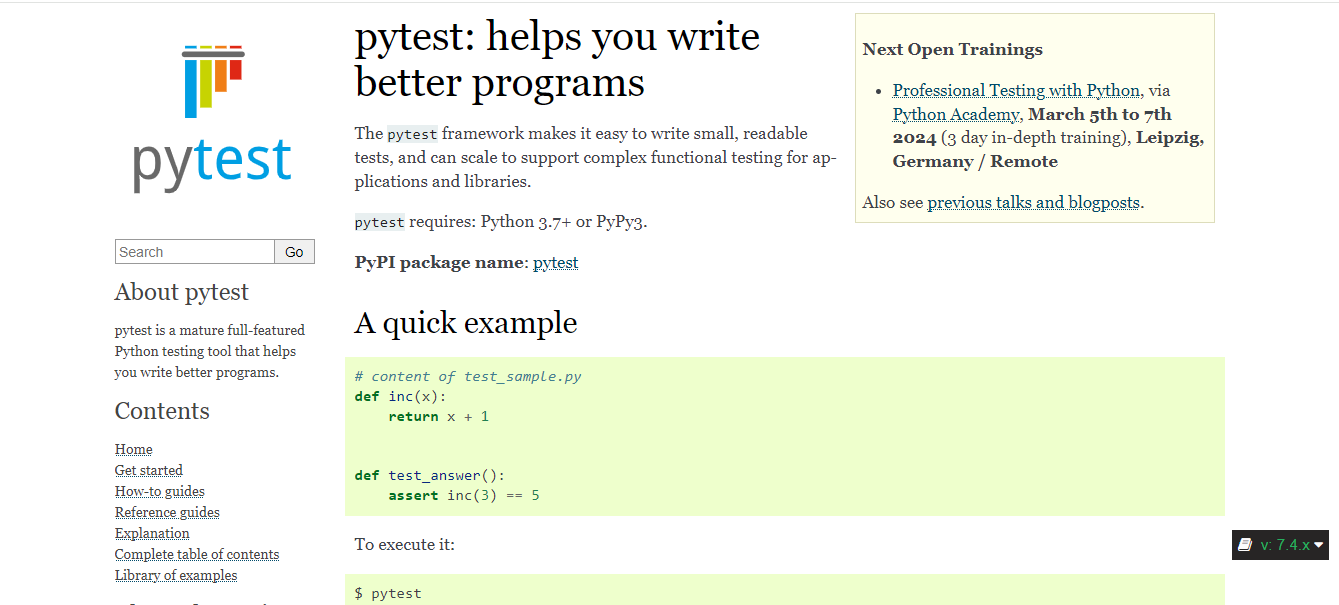
Task: Visit the Python Academy link
Action: pyautogui.click(x=956, y=114)
